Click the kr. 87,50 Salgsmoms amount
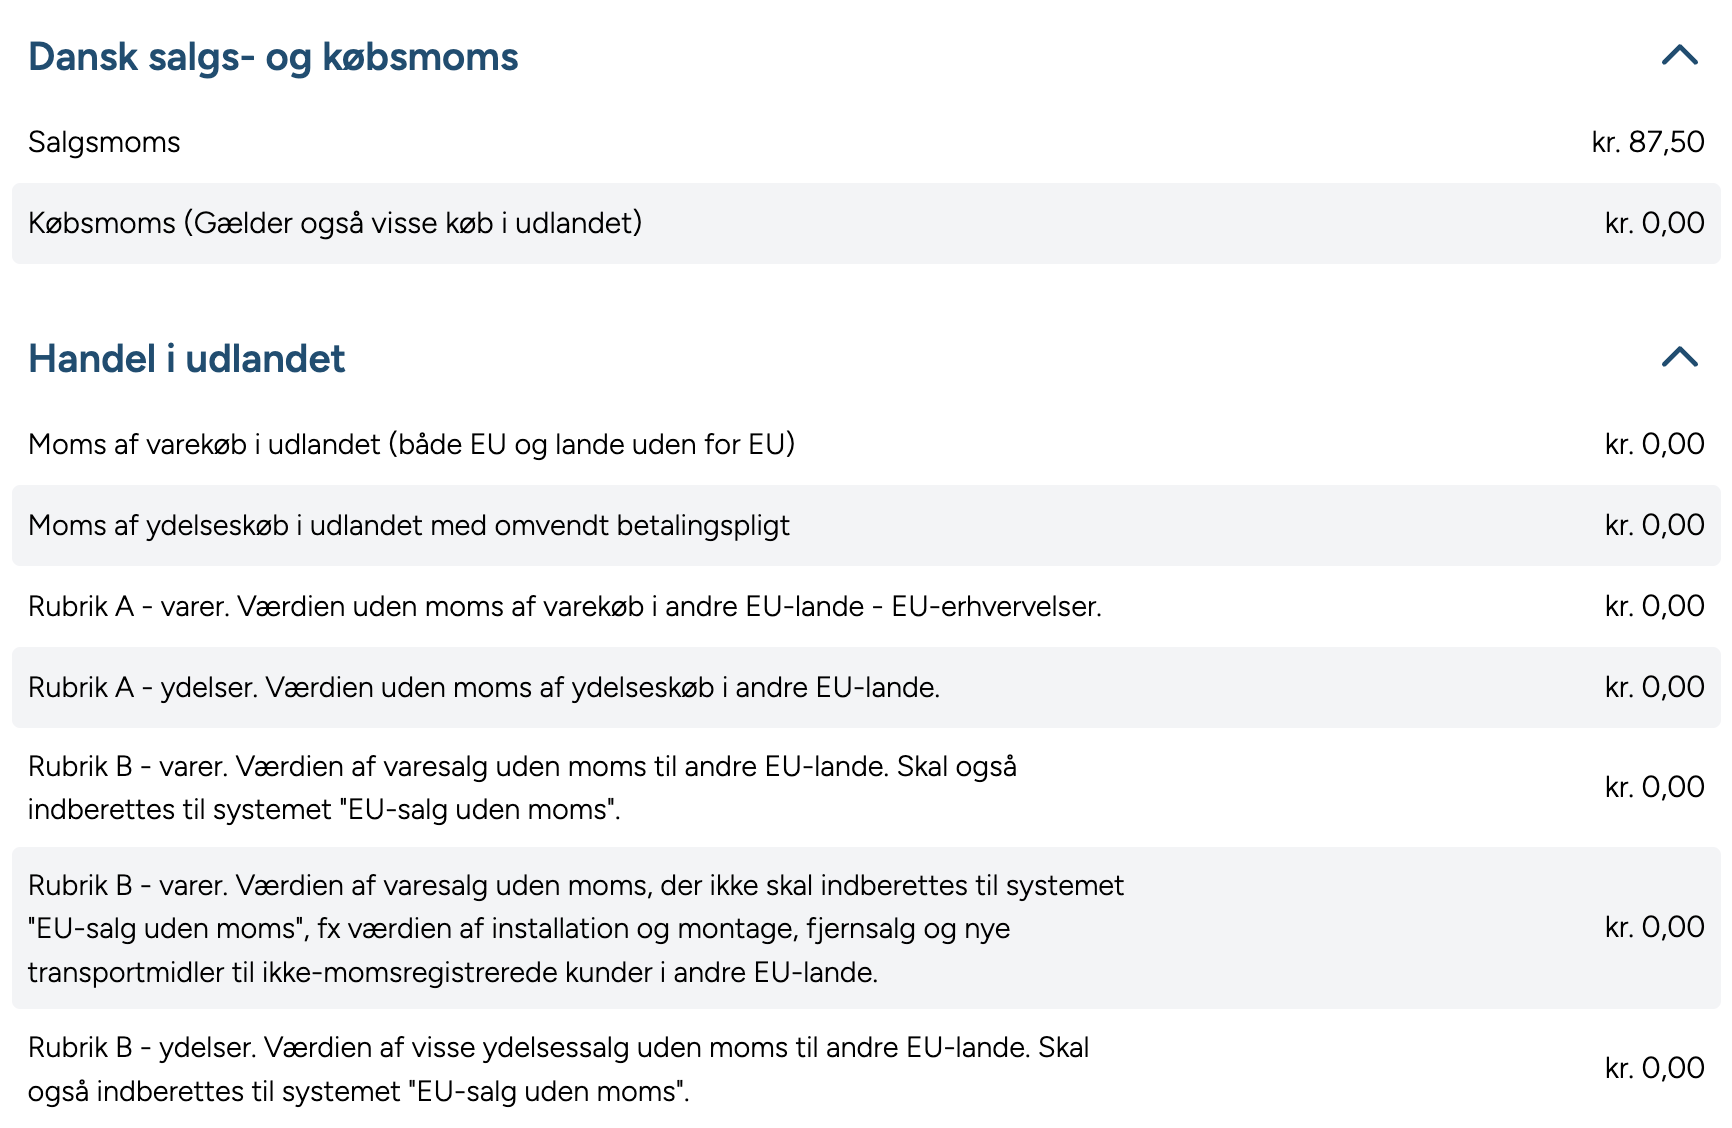The image size is (1732, 1128). click(x=1647, y=142)
